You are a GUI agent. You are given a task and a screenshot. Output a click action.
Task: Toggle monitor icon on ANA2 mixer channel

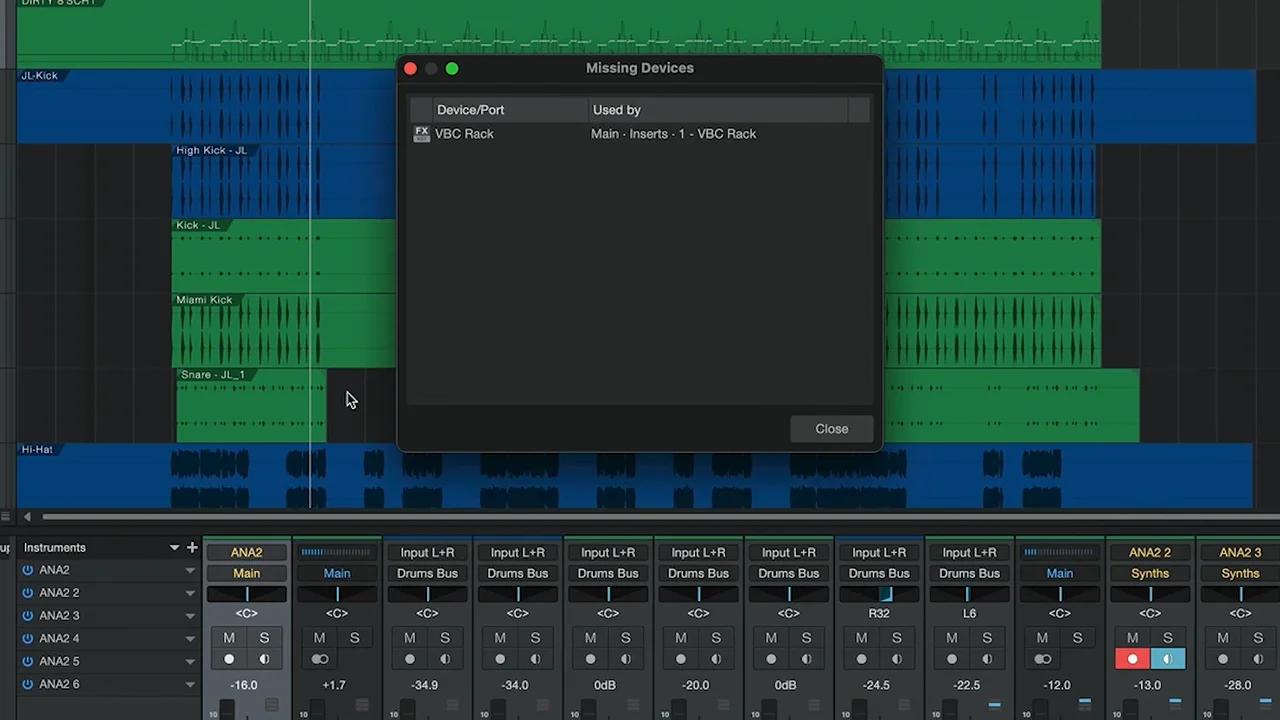click(264, 660)
